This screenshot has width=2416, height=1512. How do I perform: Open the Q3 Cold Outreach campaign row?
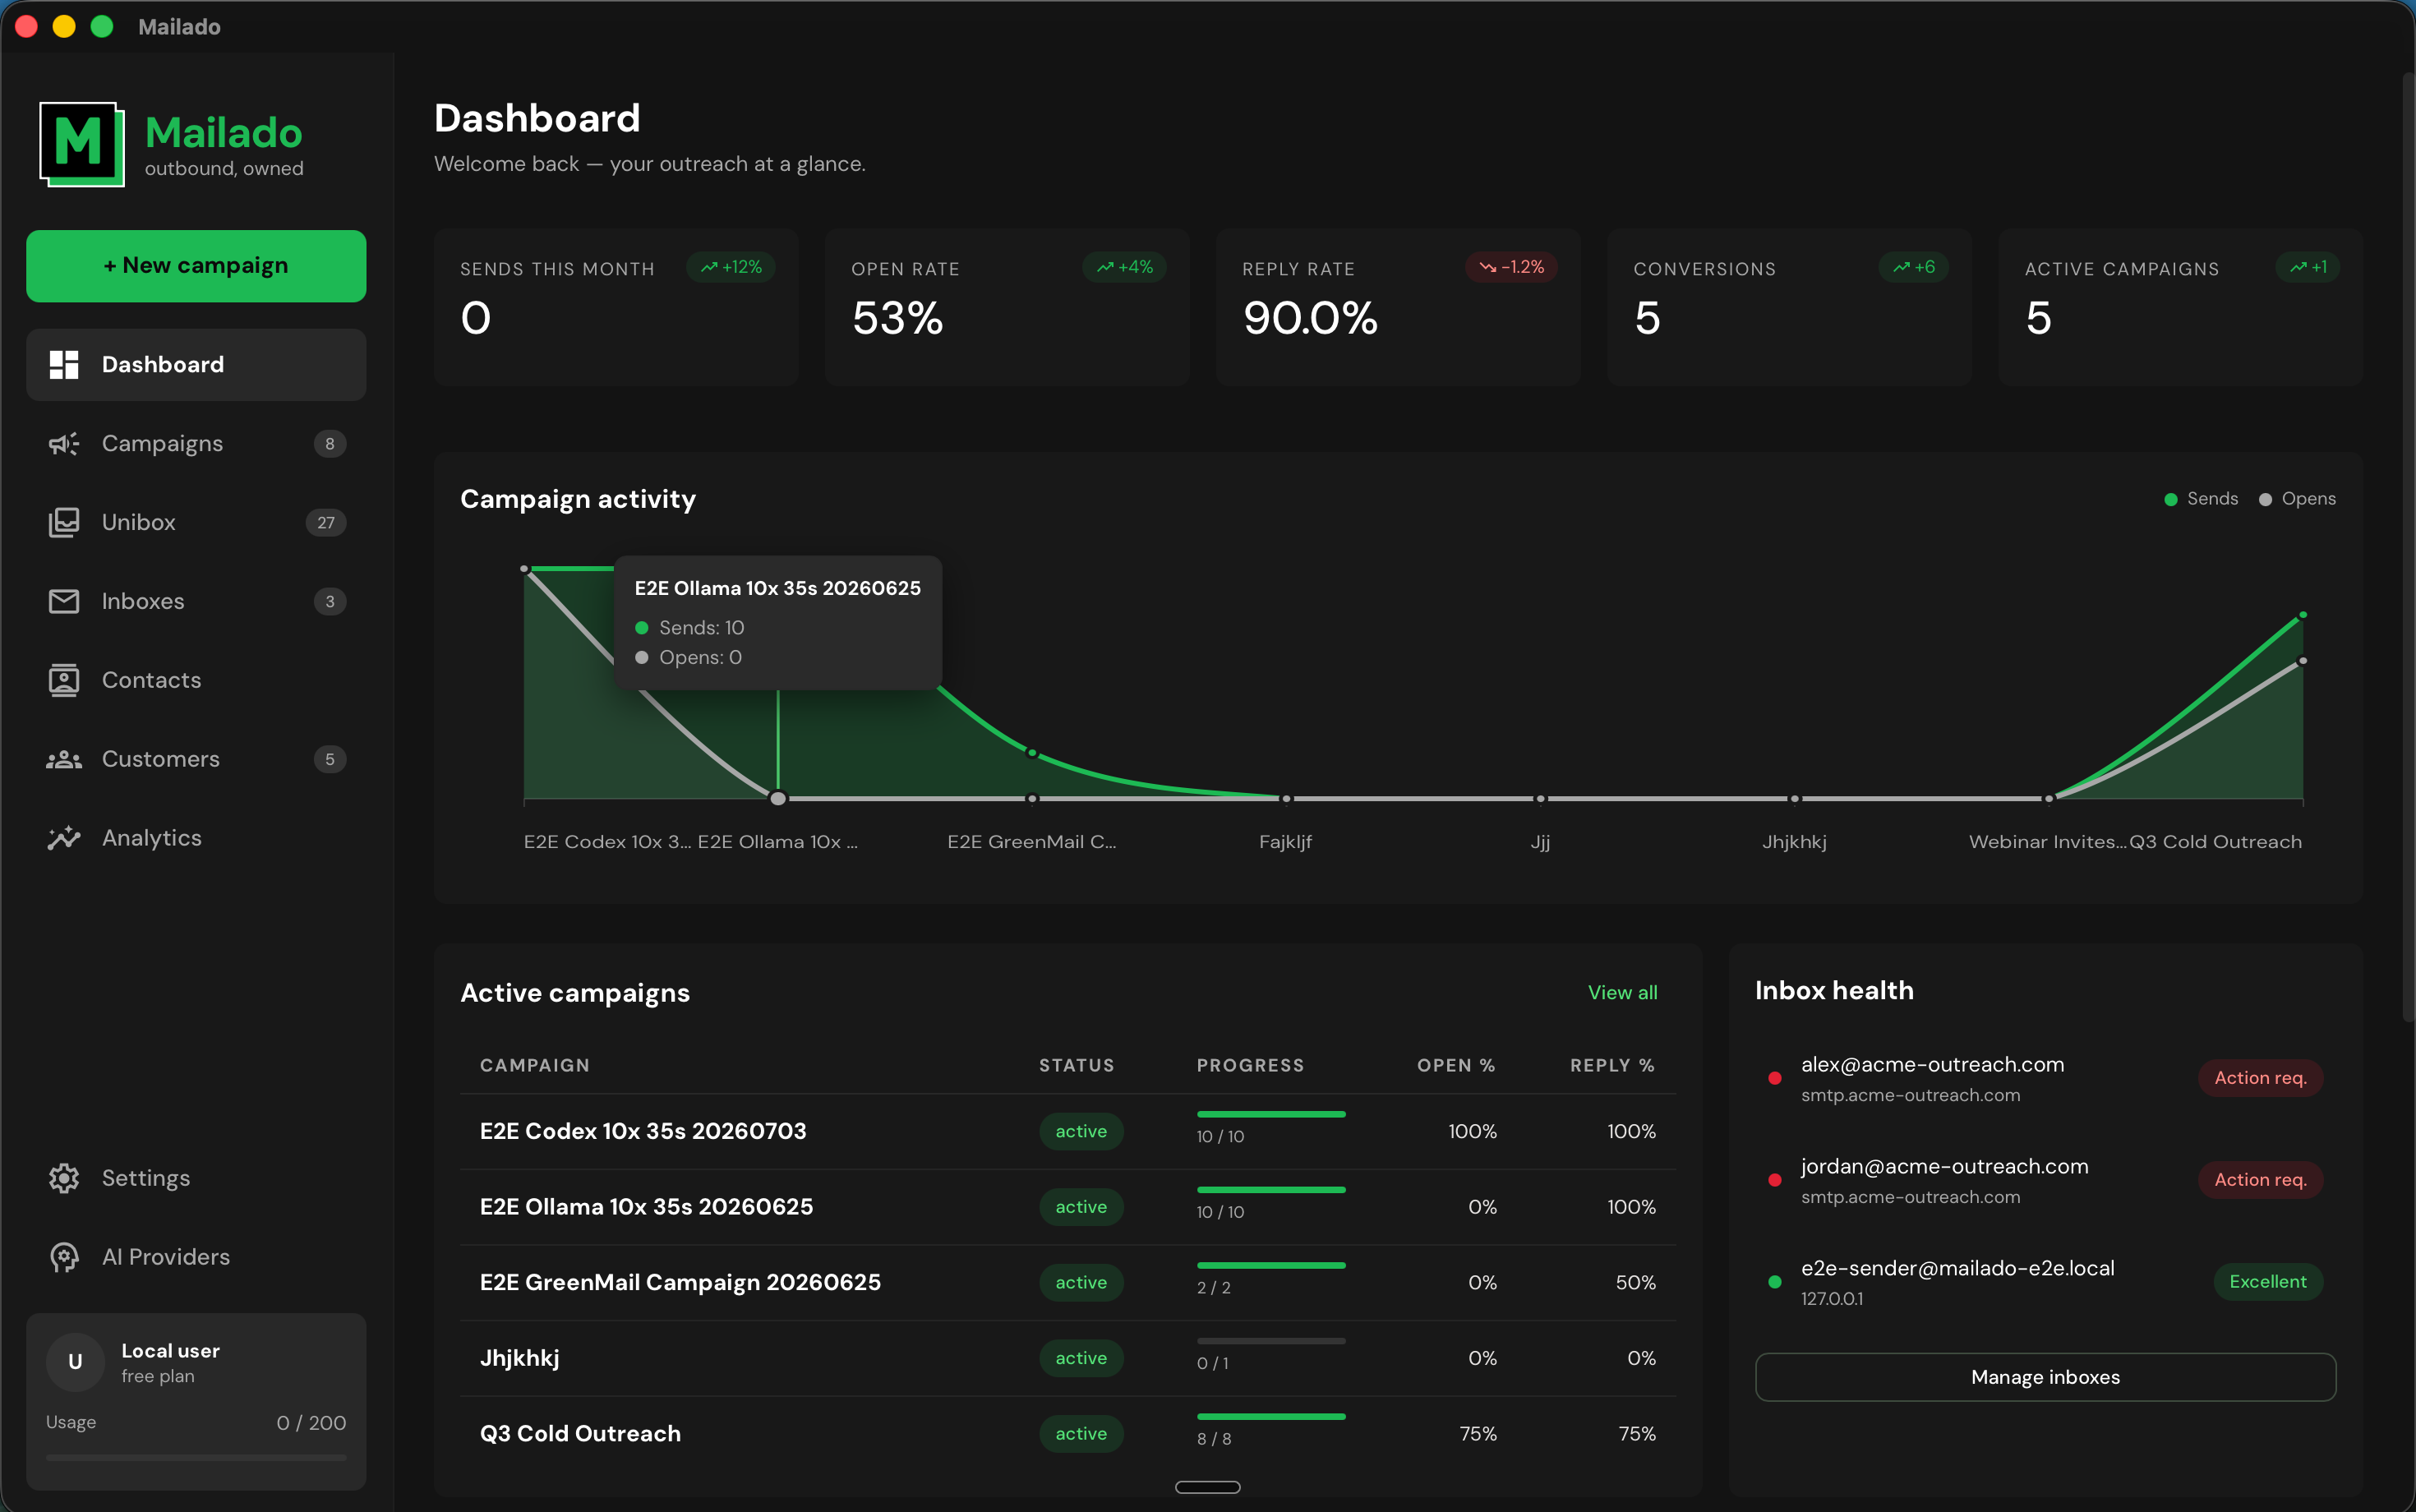(x=1067, y=1434)
